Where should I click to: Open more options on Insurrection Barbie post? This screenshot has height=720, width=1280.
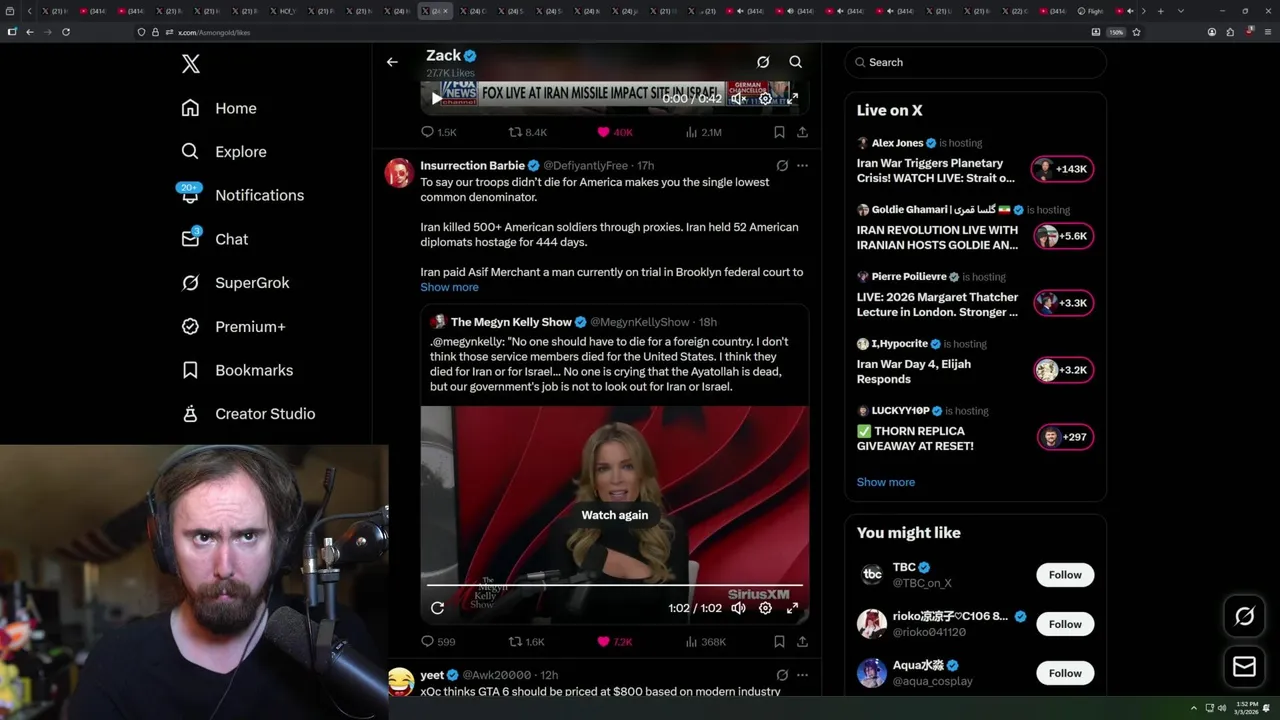(x=802, y=166)
